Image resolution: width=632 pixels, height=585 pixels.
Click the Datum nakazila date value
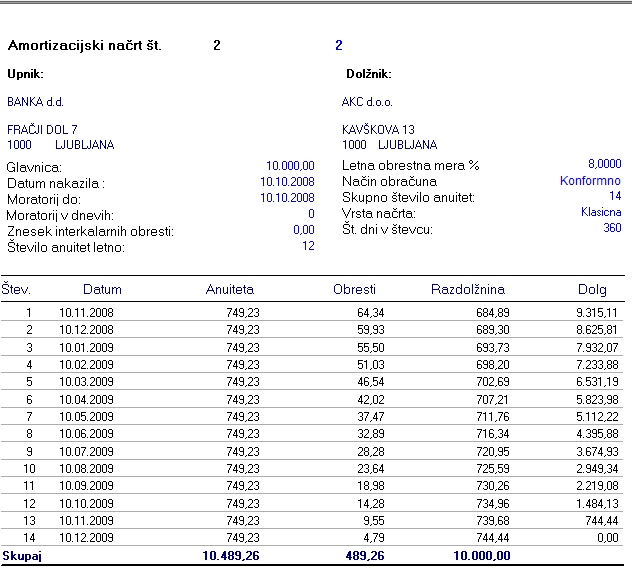point(287,182)
